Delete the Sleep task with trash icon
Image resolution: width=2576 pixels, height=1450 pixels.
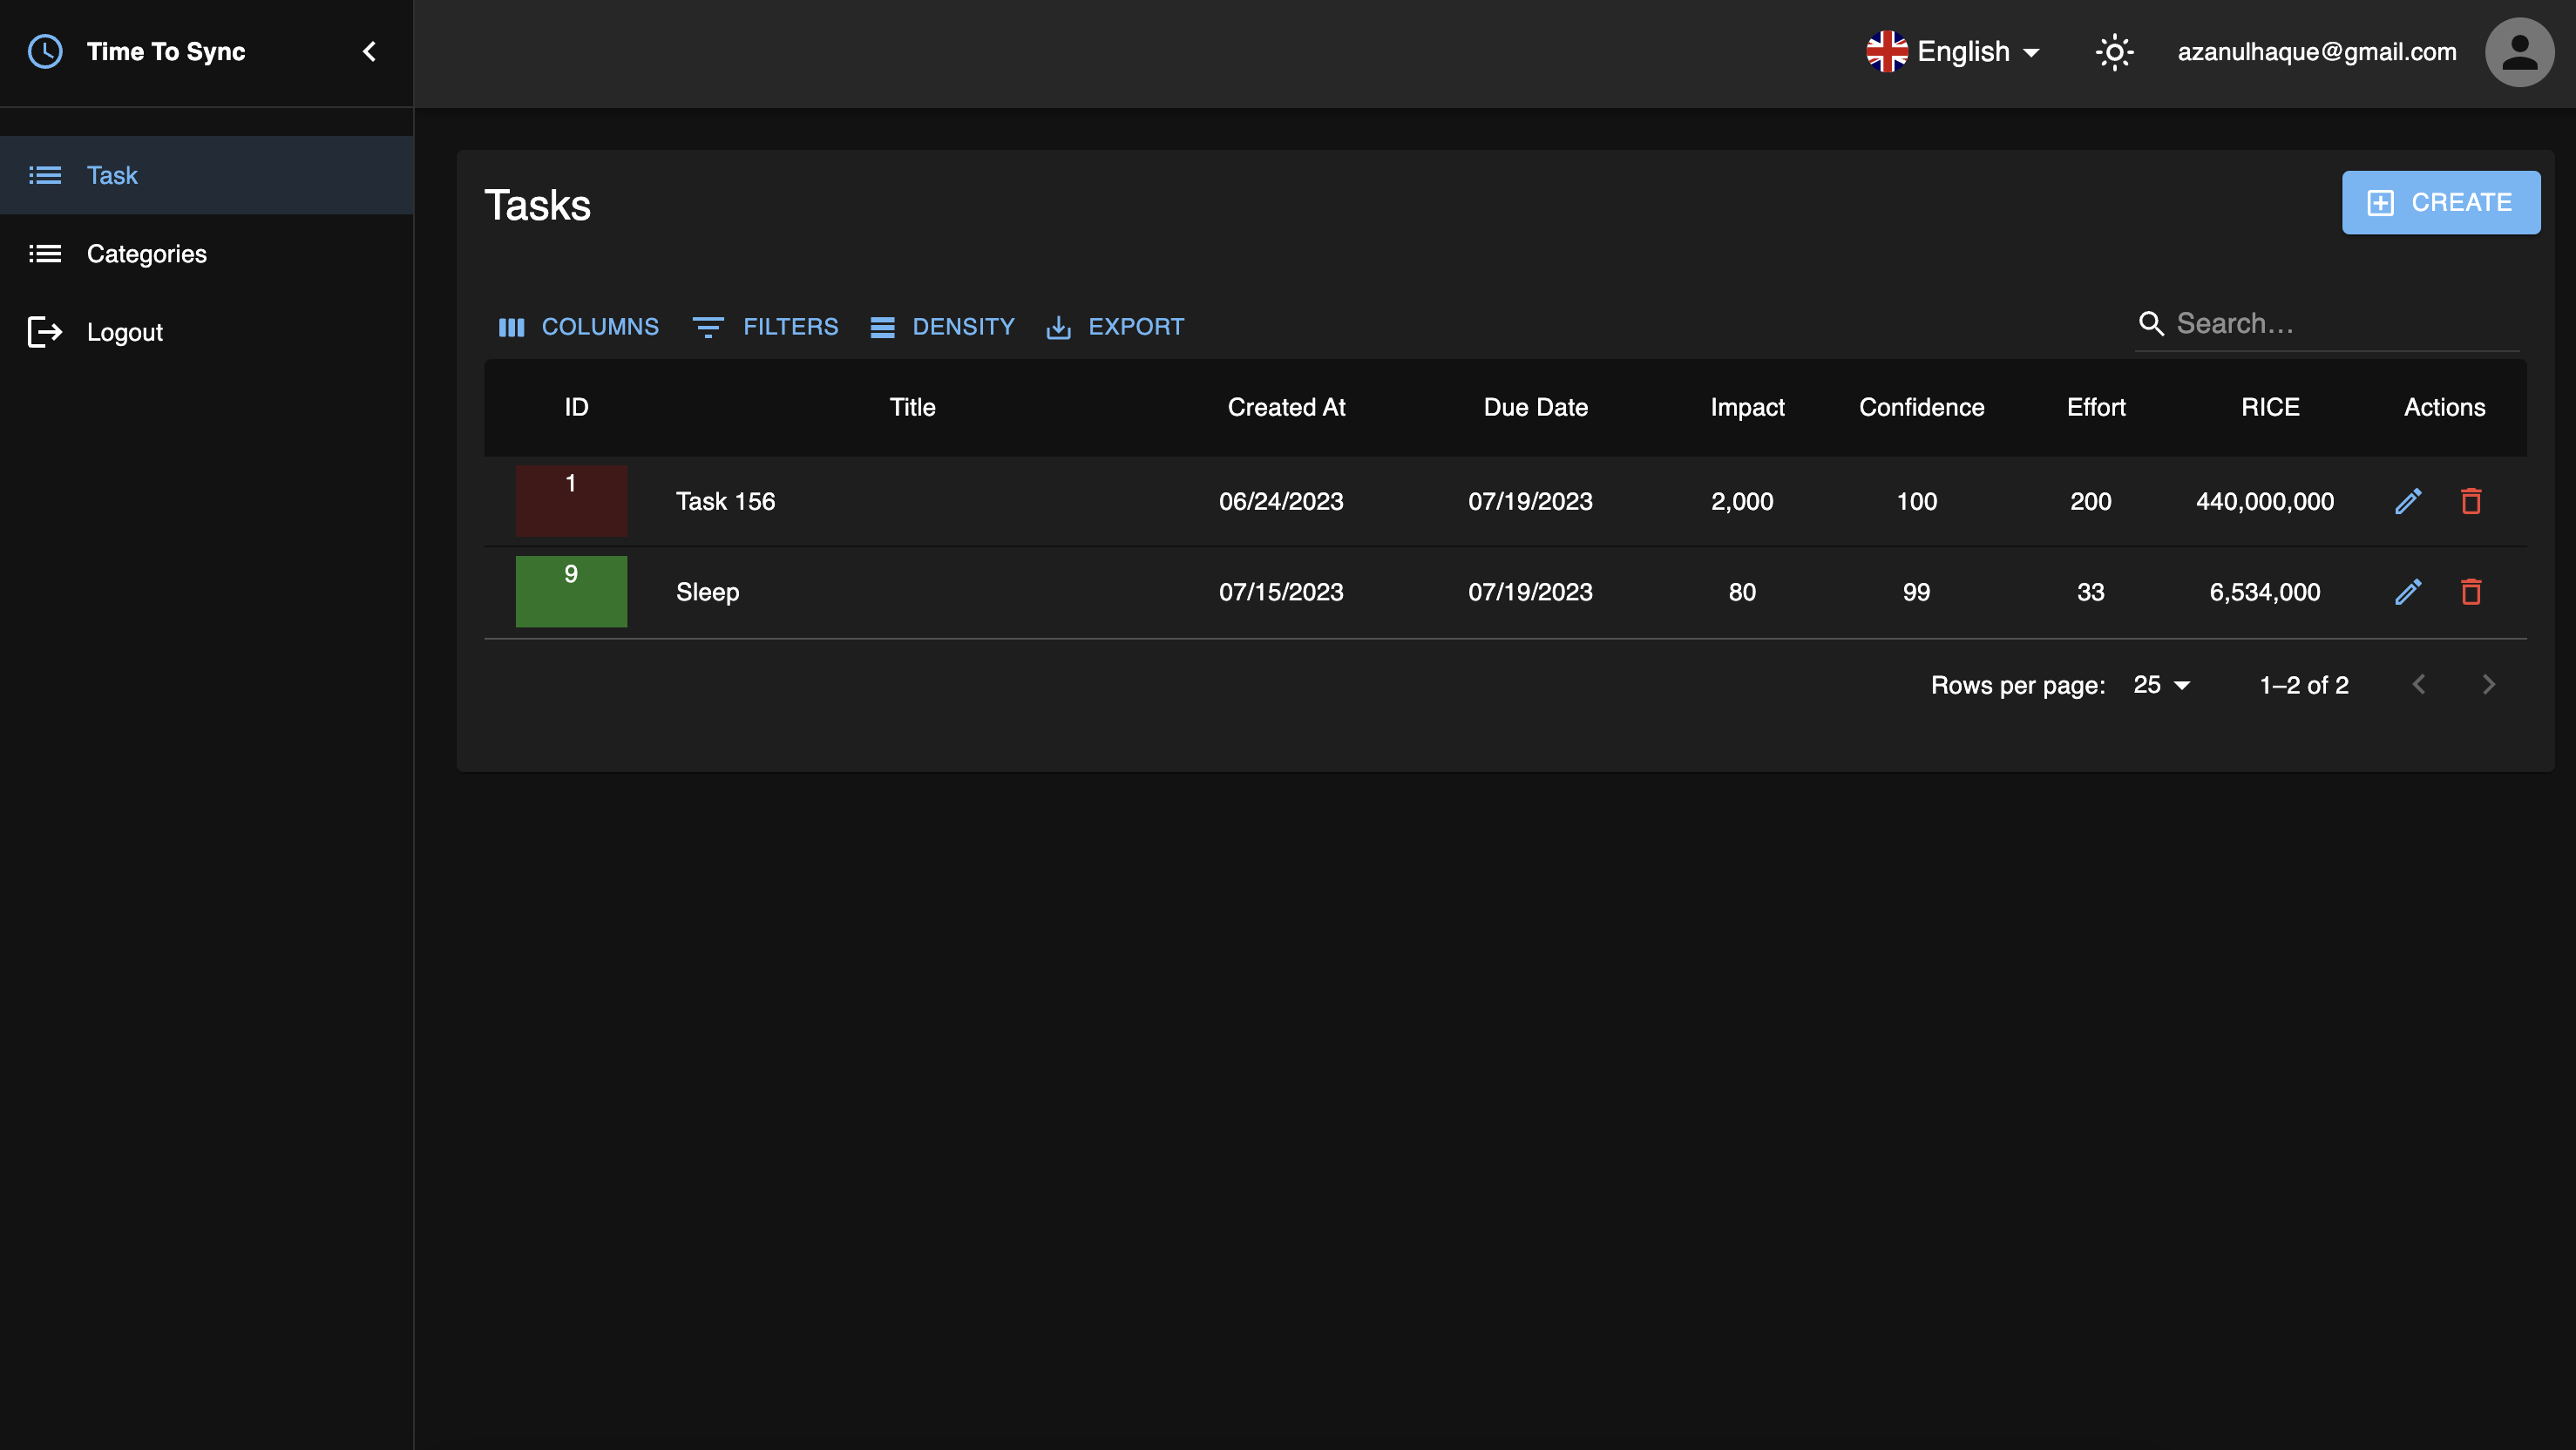pos(2471,593)
